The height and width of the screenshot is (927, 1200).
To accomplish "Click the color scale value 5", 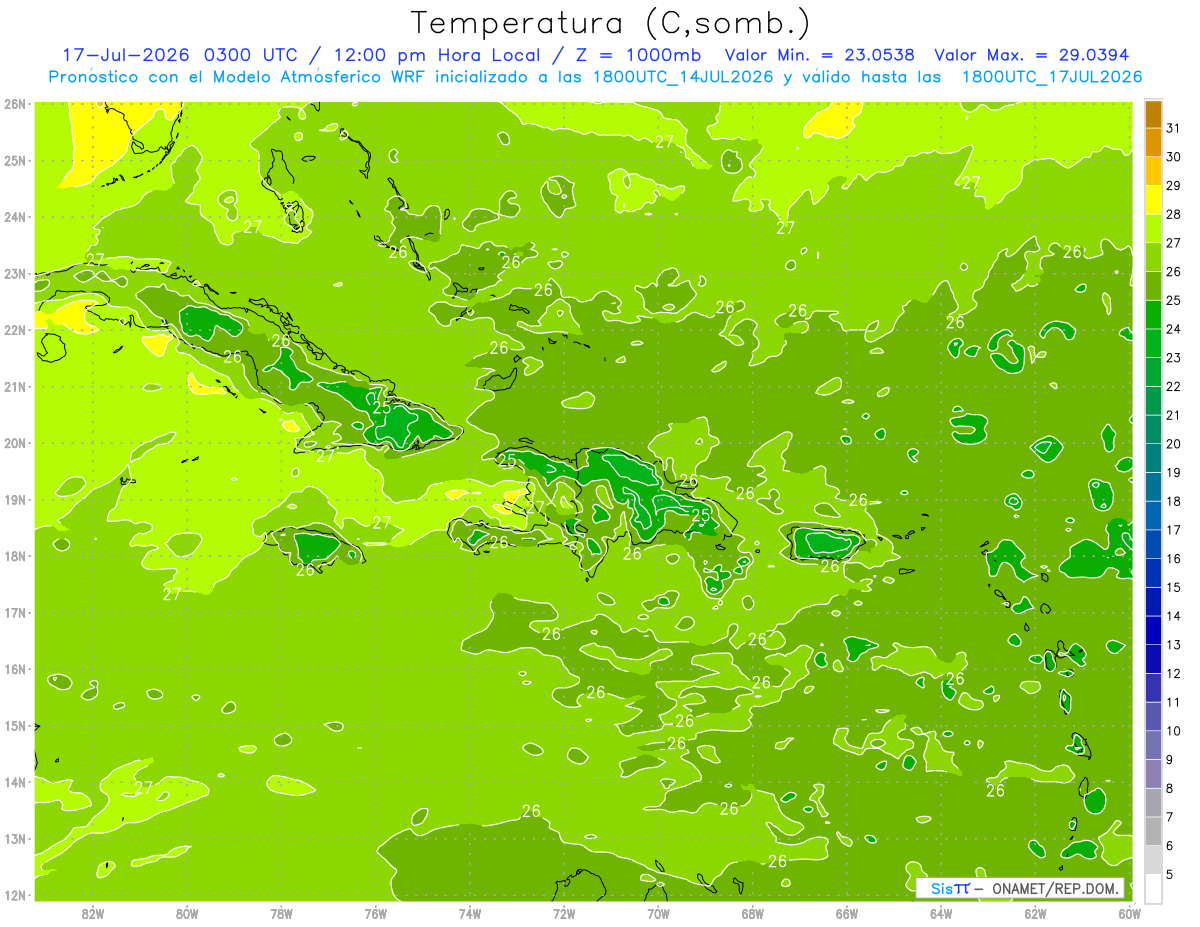I will (1170, 874).
